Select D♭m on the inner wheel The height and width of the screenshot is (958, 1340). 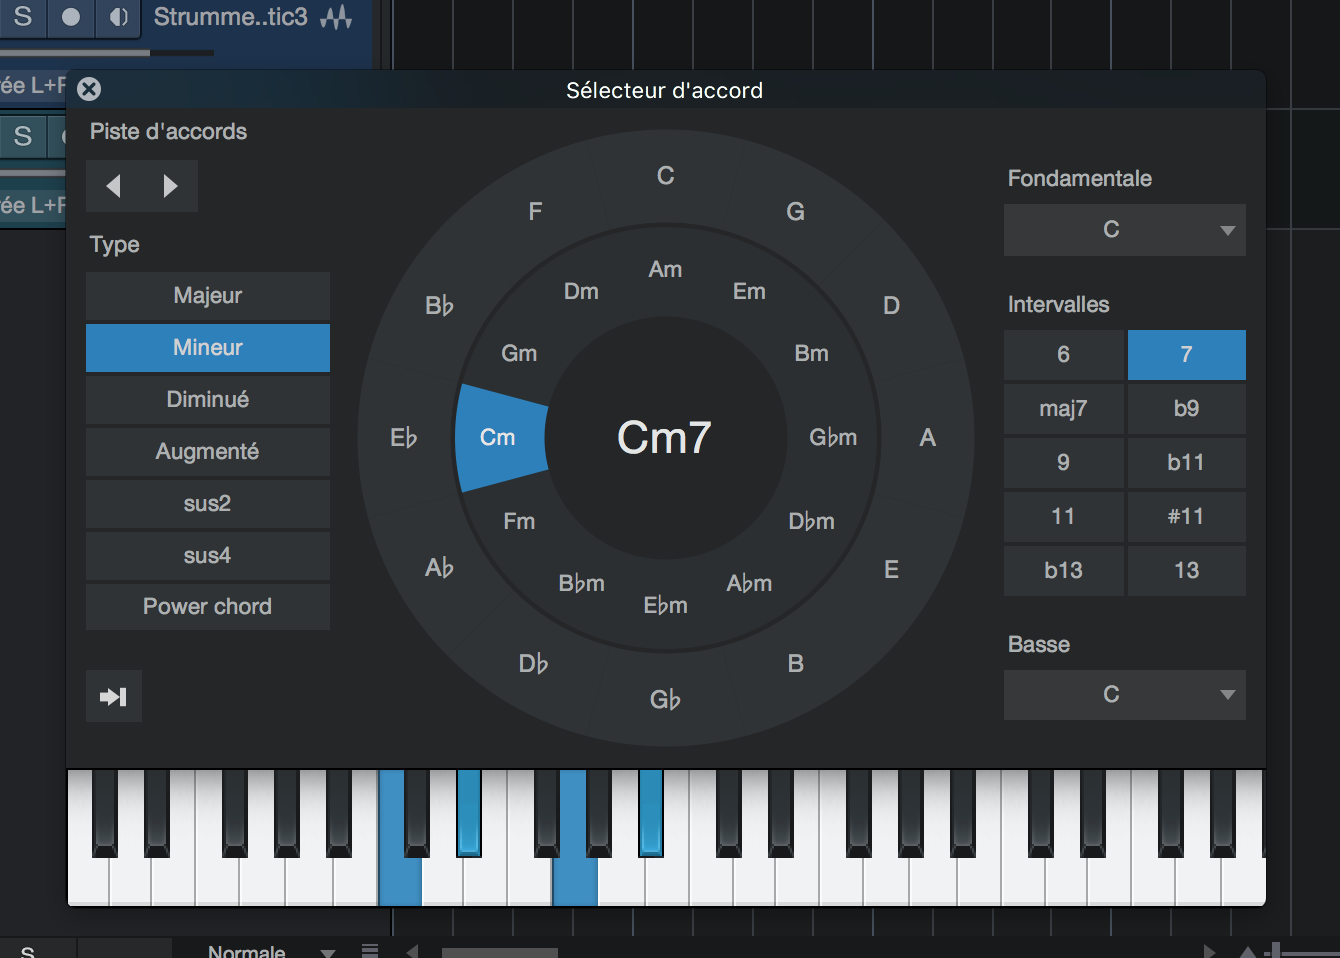812,521
